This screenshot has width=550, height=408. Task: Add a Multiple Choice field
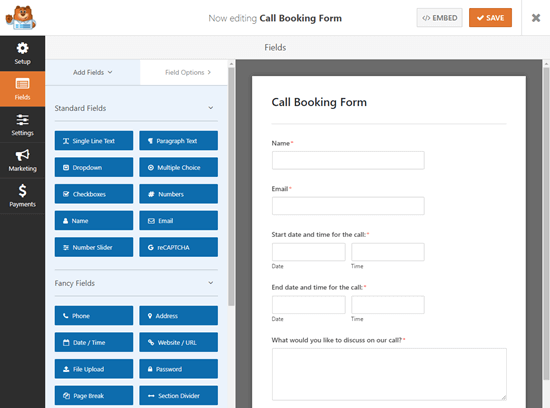click(179, 167)
